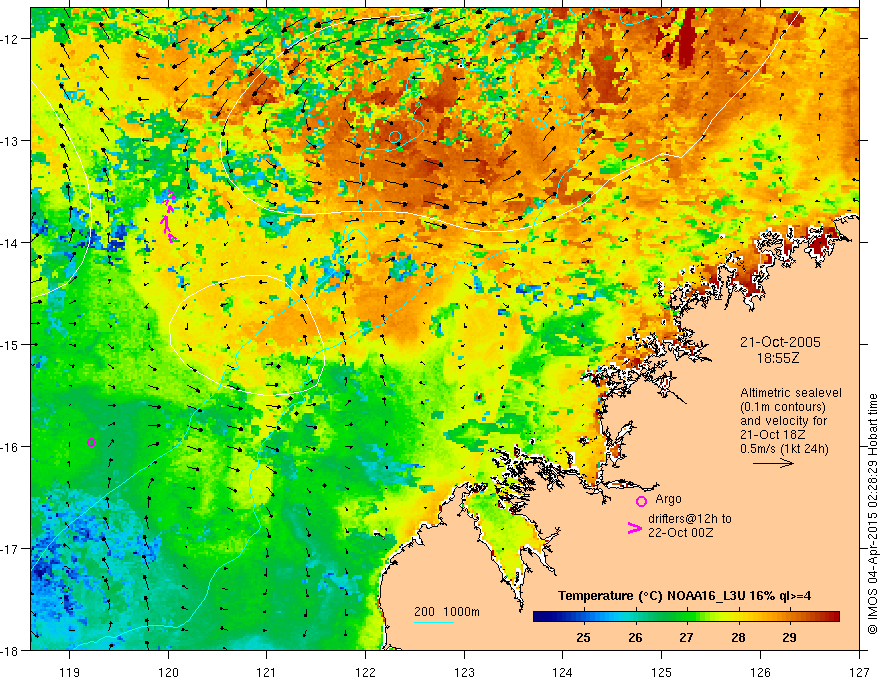Click the latitude label -12
Viewport: 880px width, 680px height.
[12, 39]
